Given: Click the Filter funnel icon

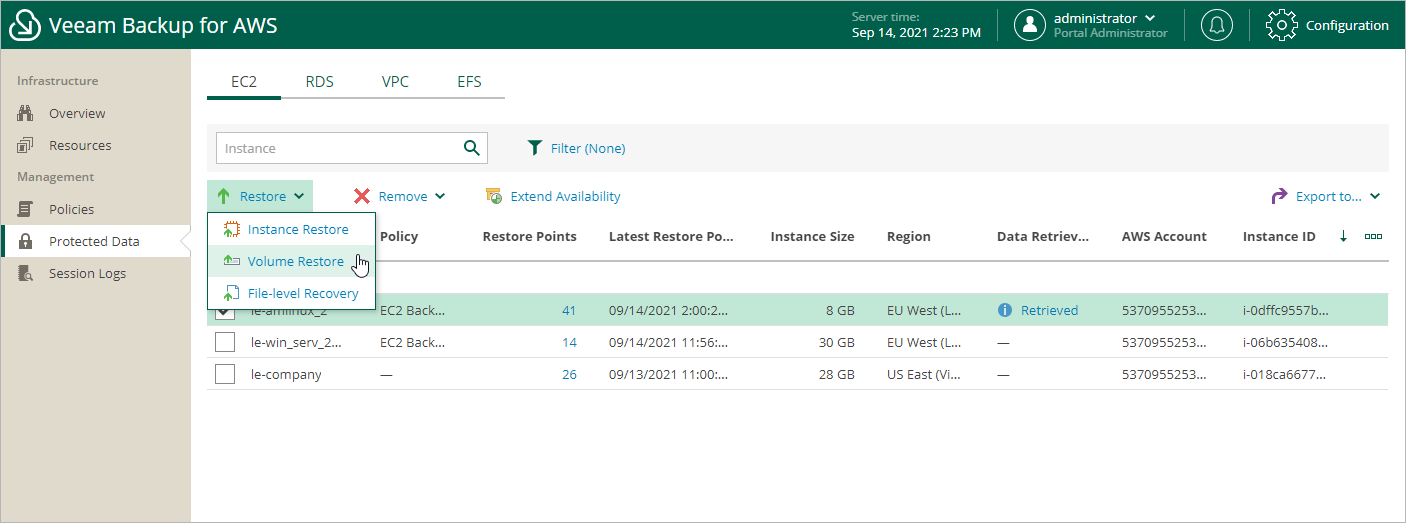Looking at the screenshot, I should pos(535,148).
